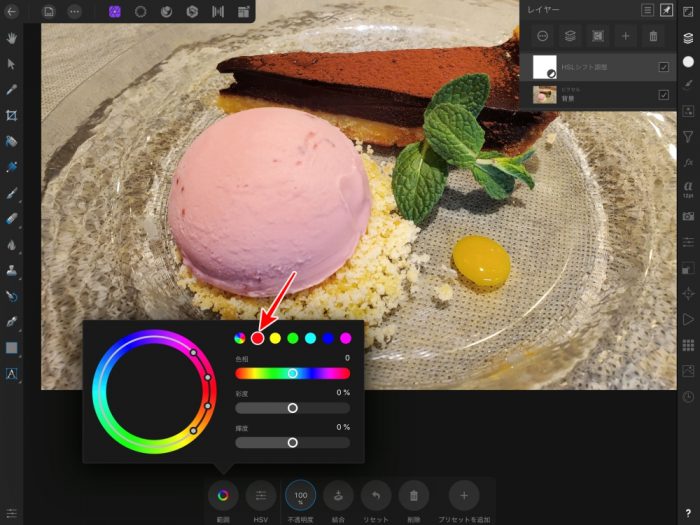Toggle visibility of the 背景 background layer
Image resolution: width=700 pixels, height=525 pixels.
point(664,95)
